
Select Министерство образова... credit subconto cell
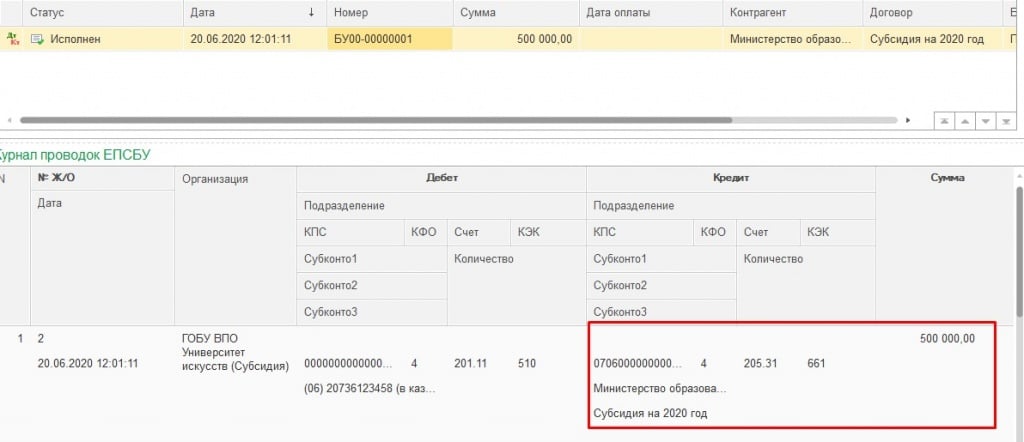click(x=660, y=388)
